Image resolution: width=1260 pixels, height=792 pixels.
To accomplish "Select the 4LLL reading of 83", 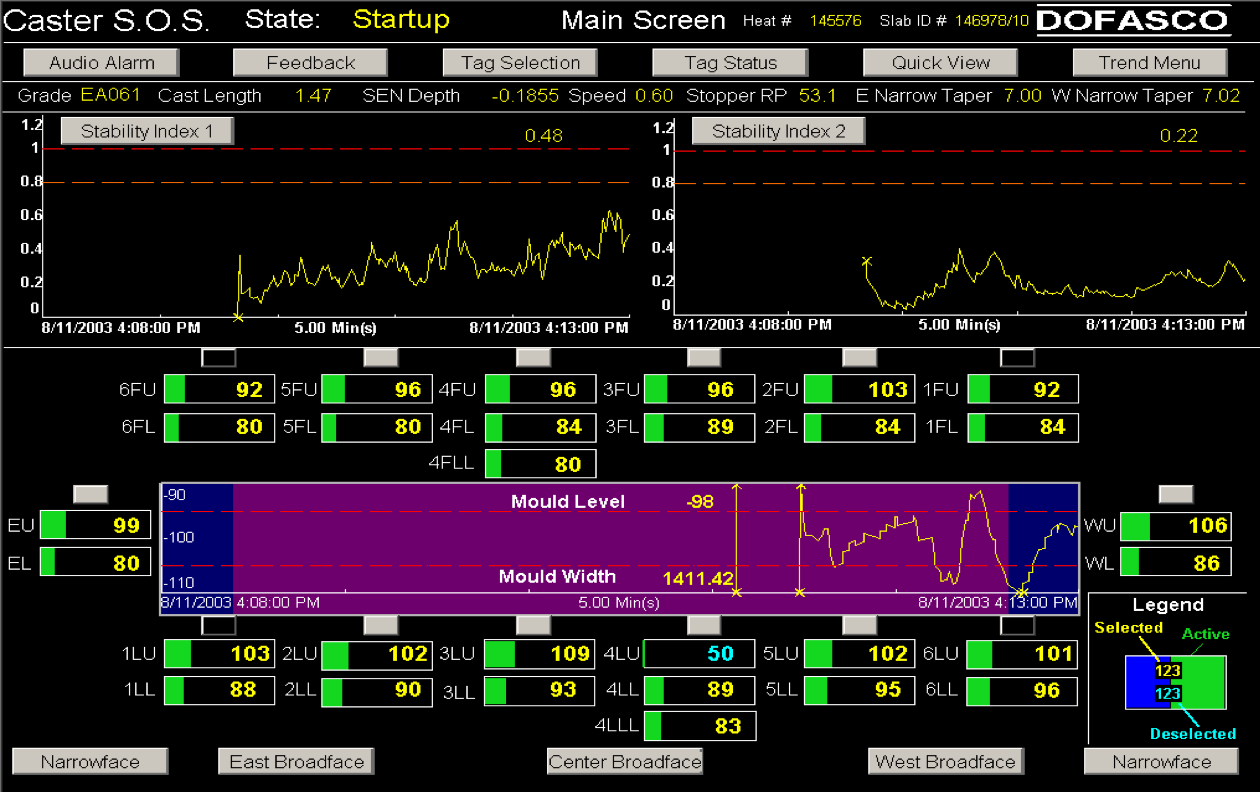I will click(700, 726).
